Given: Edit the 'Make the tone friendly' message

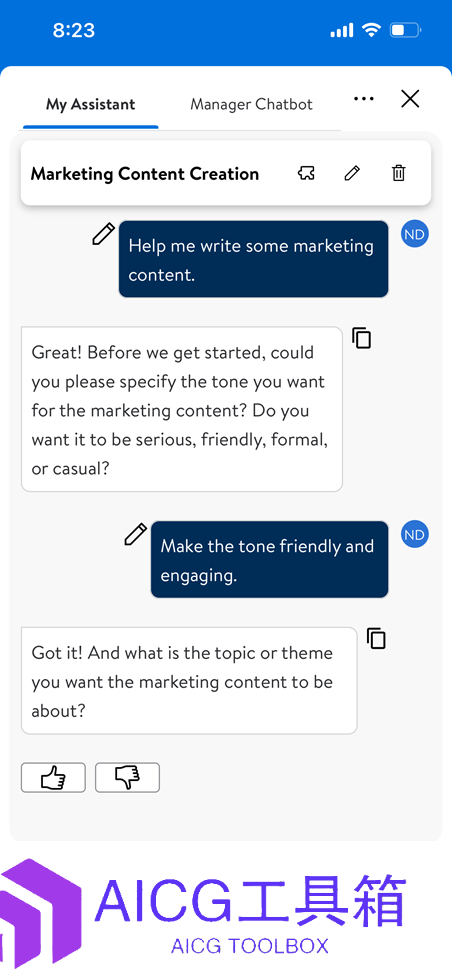Looking at the screenshot, I should coord(135,534).
